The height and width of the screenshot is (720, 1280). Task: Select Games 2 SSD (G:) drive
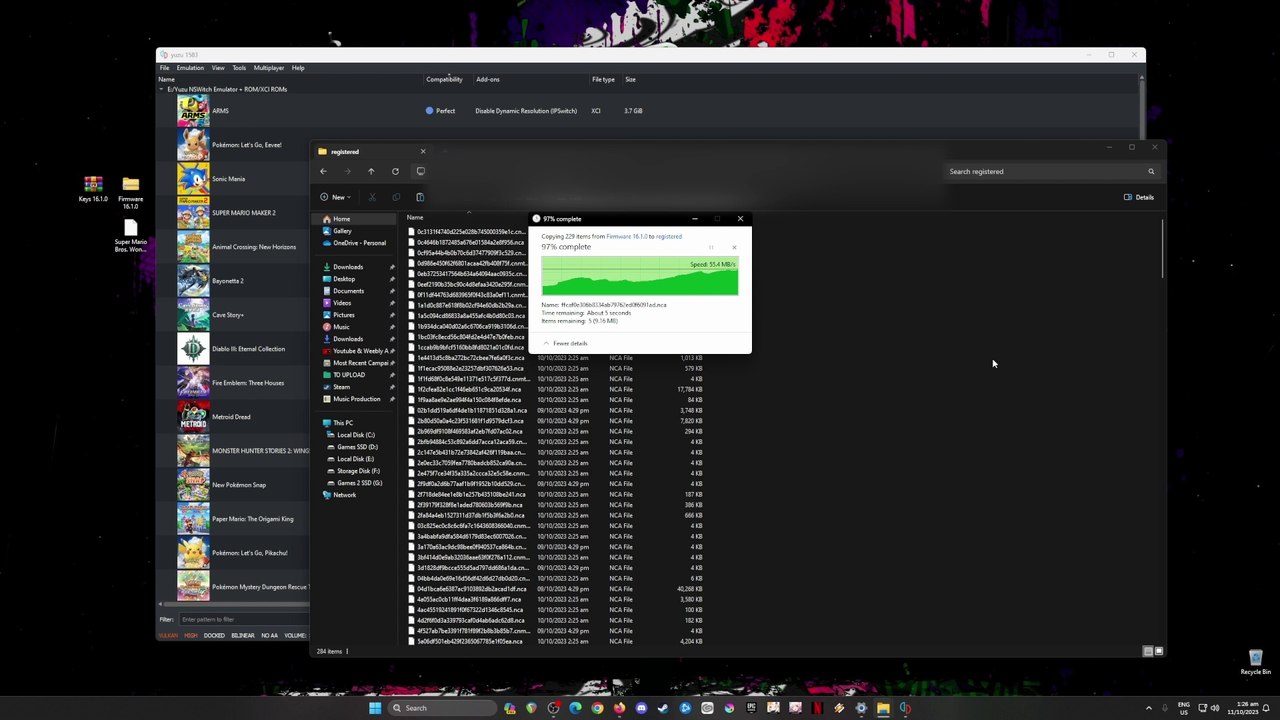(x=359, y=483)
